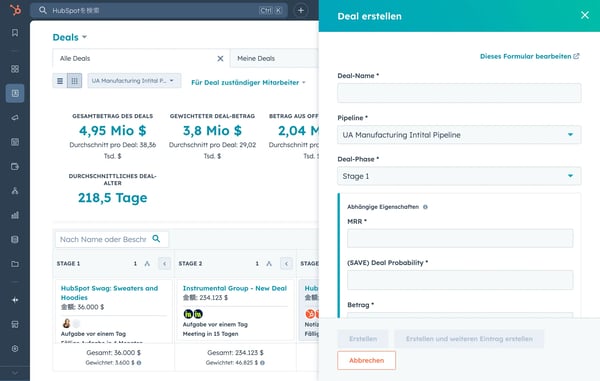Image resolution: width=600 pixels, height=381 pixels.
Task: Click Erstellen und weiteren Eintrag erstellen
Action: pos(469,339)
